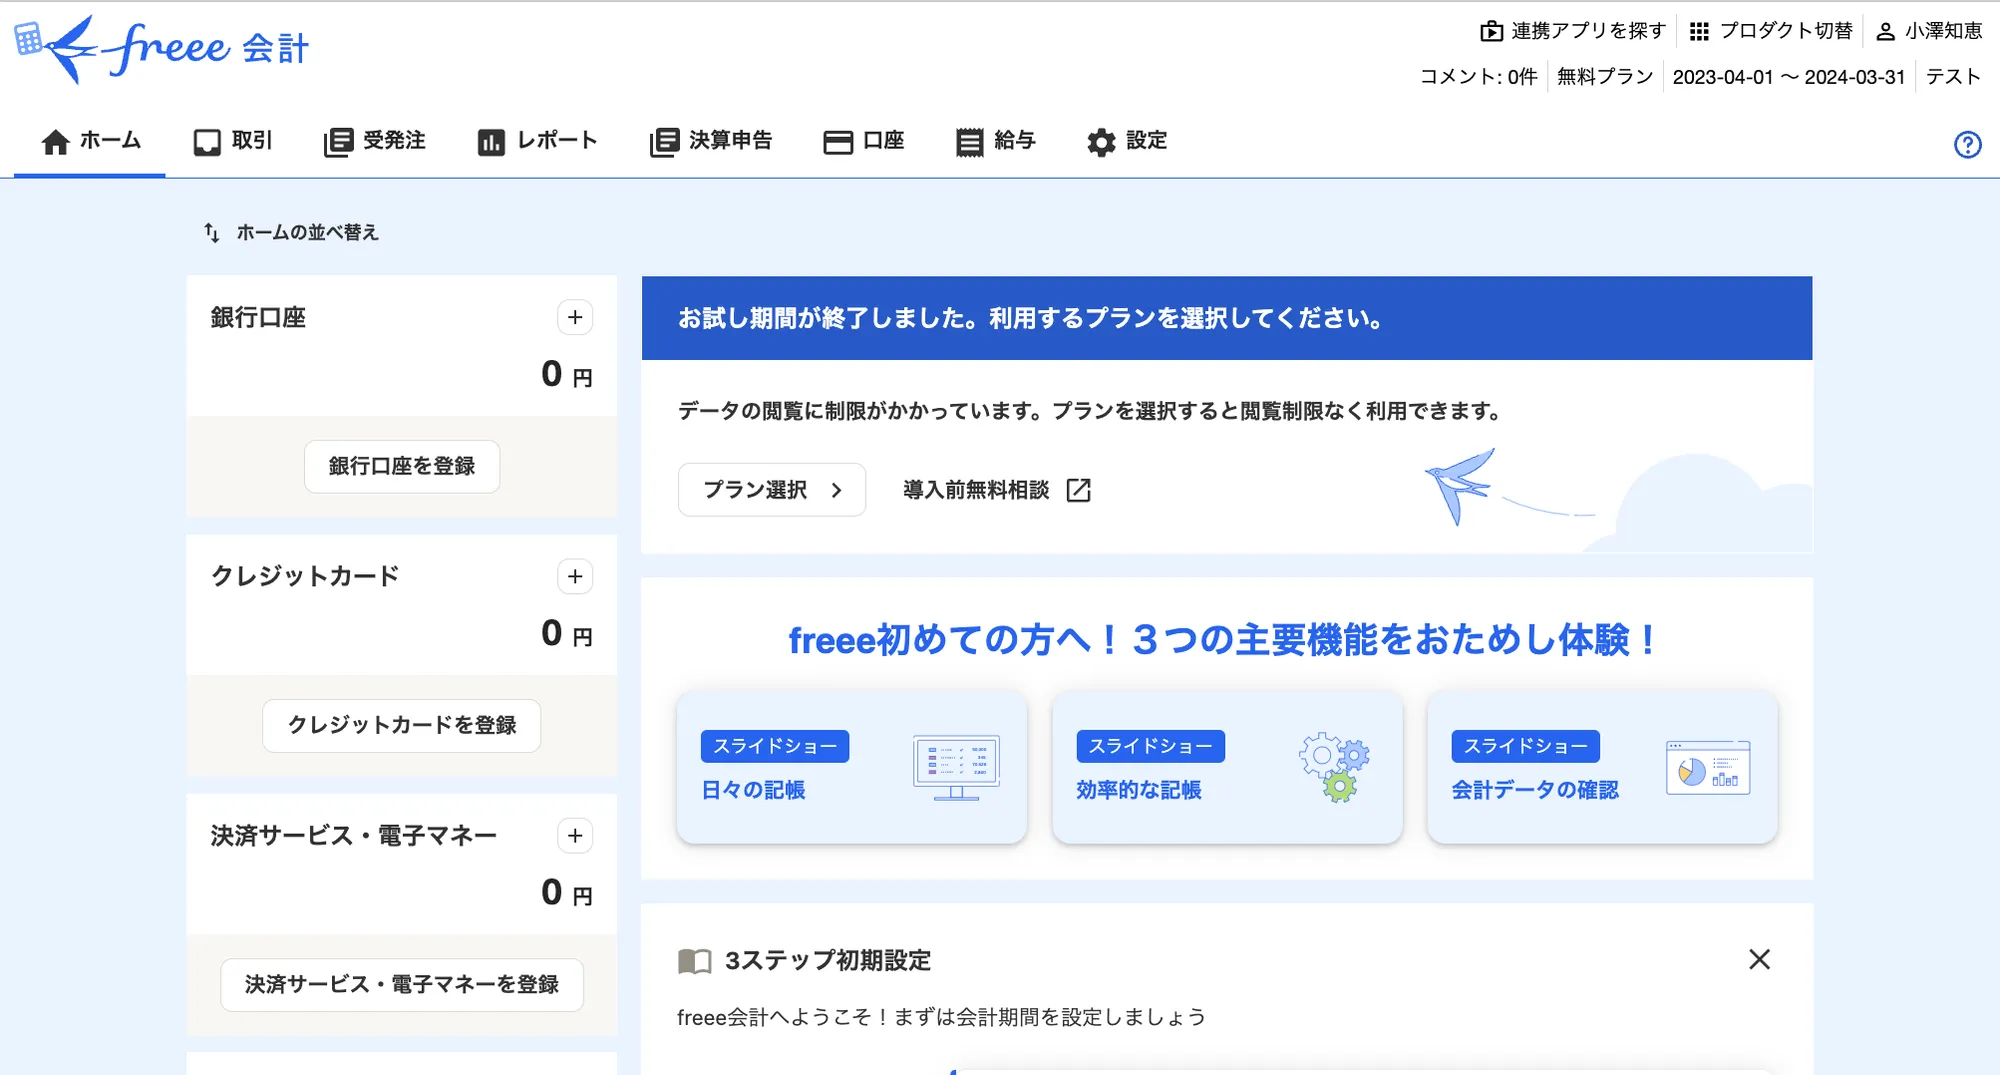The image size is (2000, 1075).
Task: Click the クレジットカード heading
Action: coord(305,577)
